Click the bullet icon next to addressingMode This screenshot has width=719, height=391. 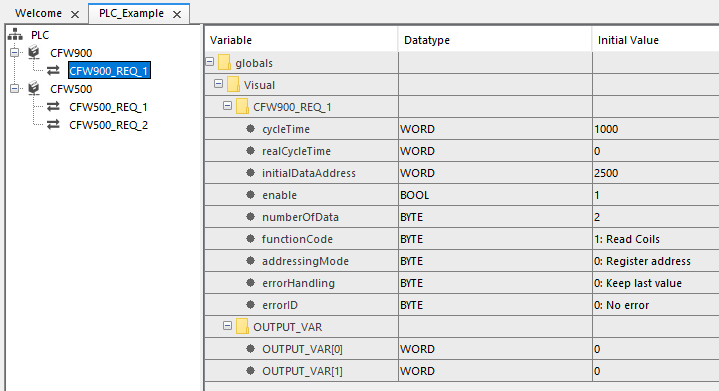(250, 261)
